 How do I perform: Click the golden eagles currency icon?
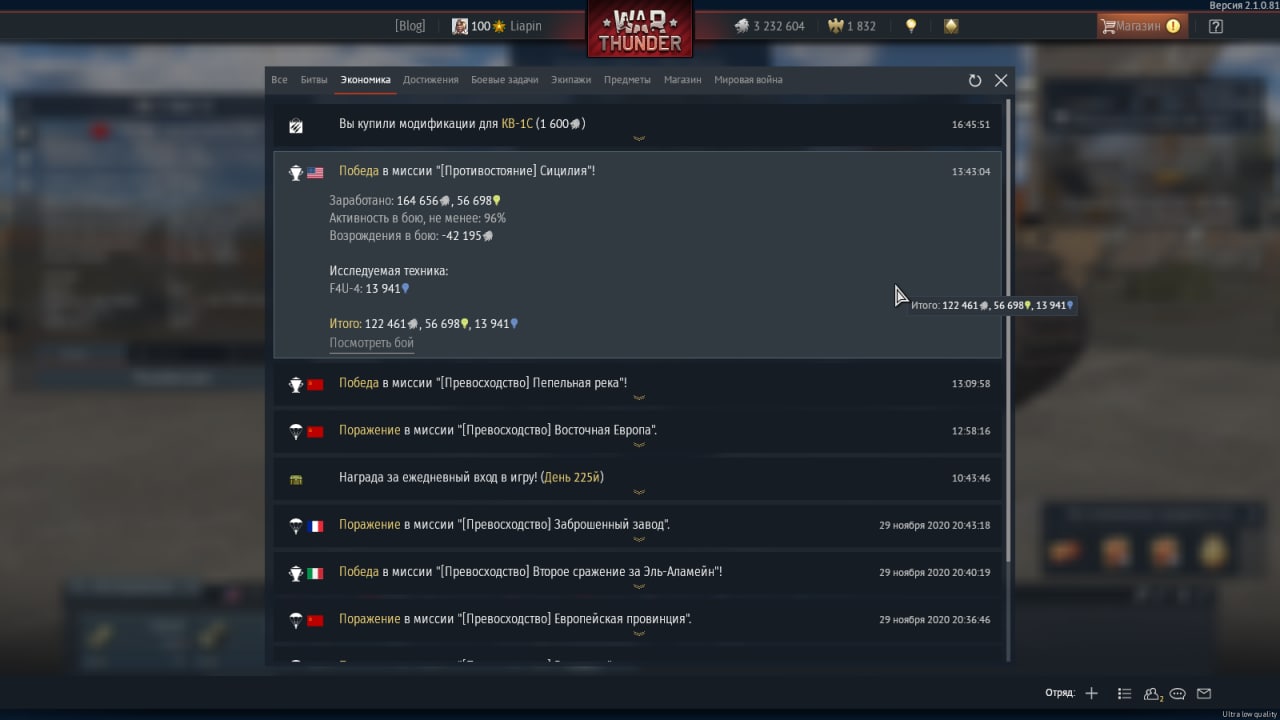click(x=835, y=26)
